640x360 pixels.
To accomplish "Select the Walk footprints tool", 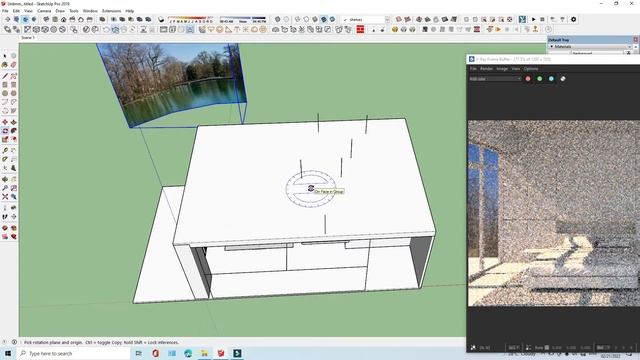I will 5,216.
